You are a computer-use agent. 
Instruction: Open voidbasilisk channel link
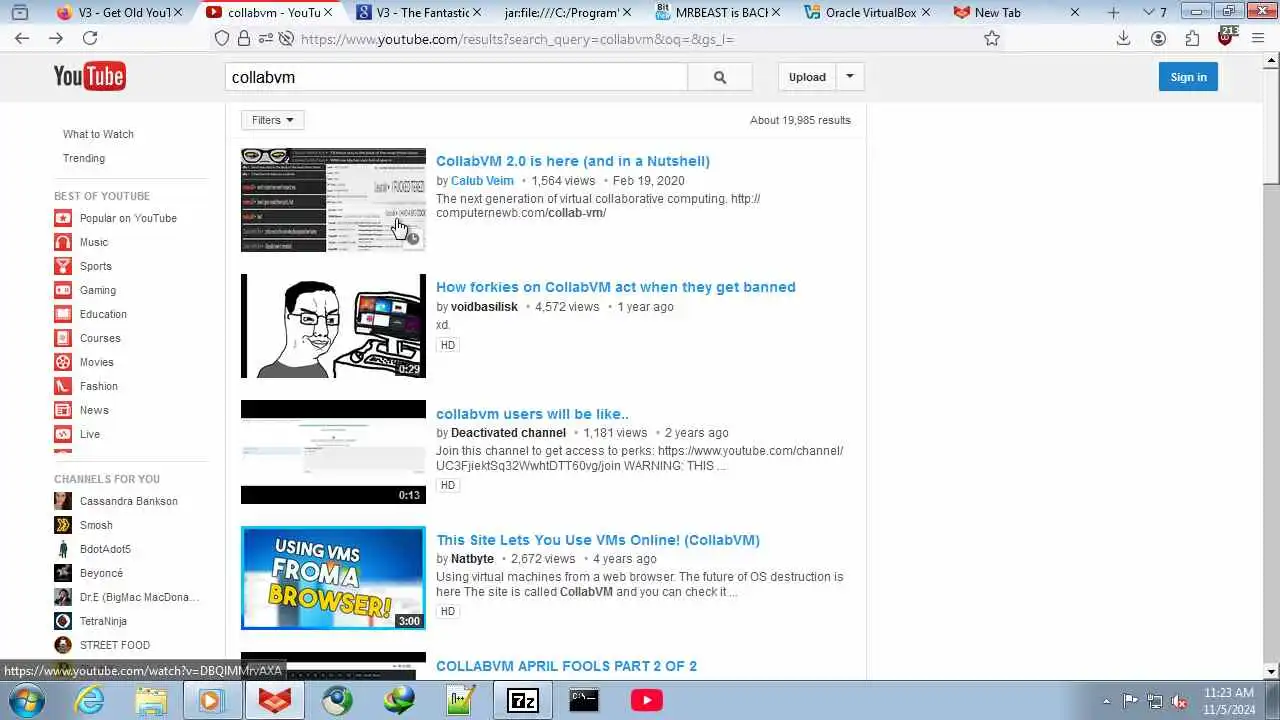tap(484, 307)
